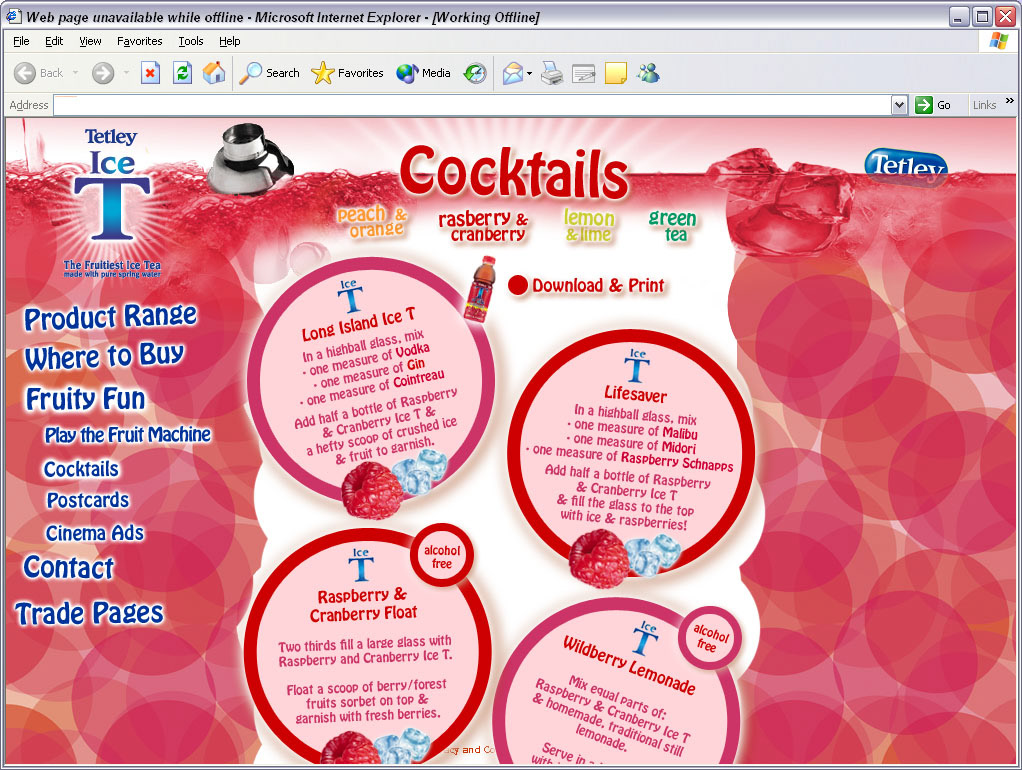Screen dimensions: 1022x770
Task: Select the rasberry & cranberry flavour
Action: (484, 226)
